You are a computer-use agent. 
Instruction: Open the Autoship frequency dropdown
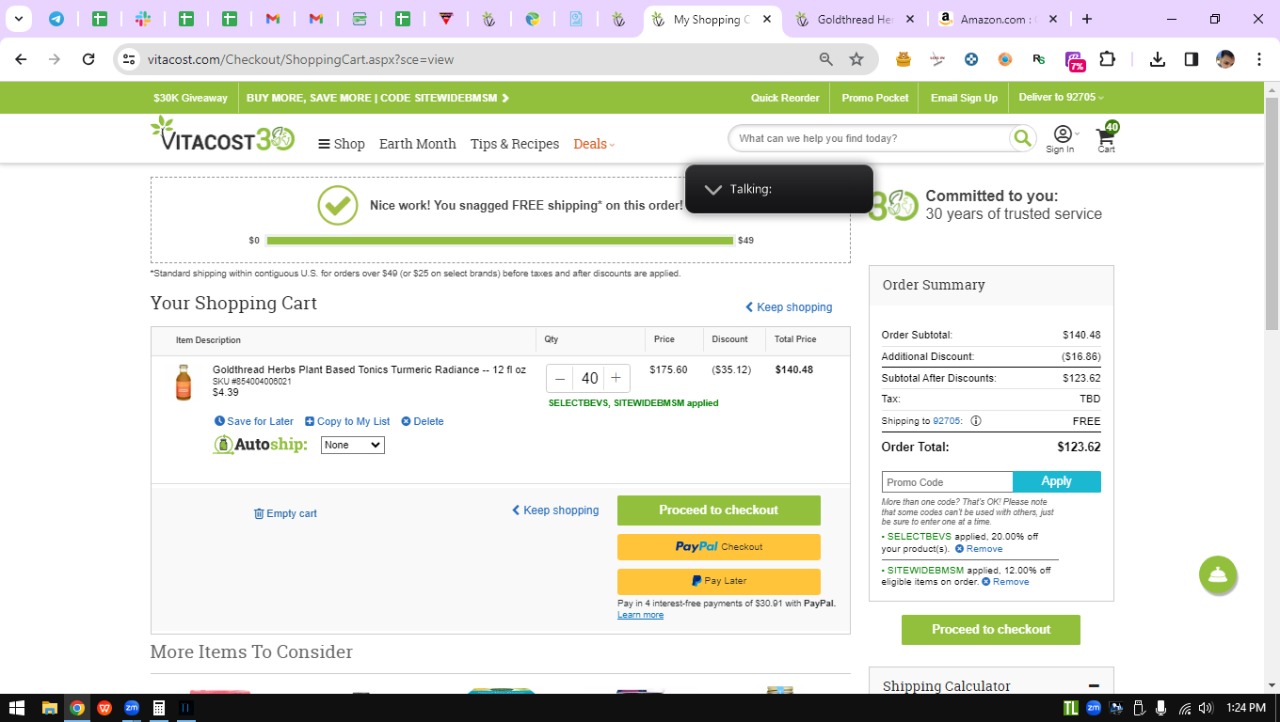point(352,445)
